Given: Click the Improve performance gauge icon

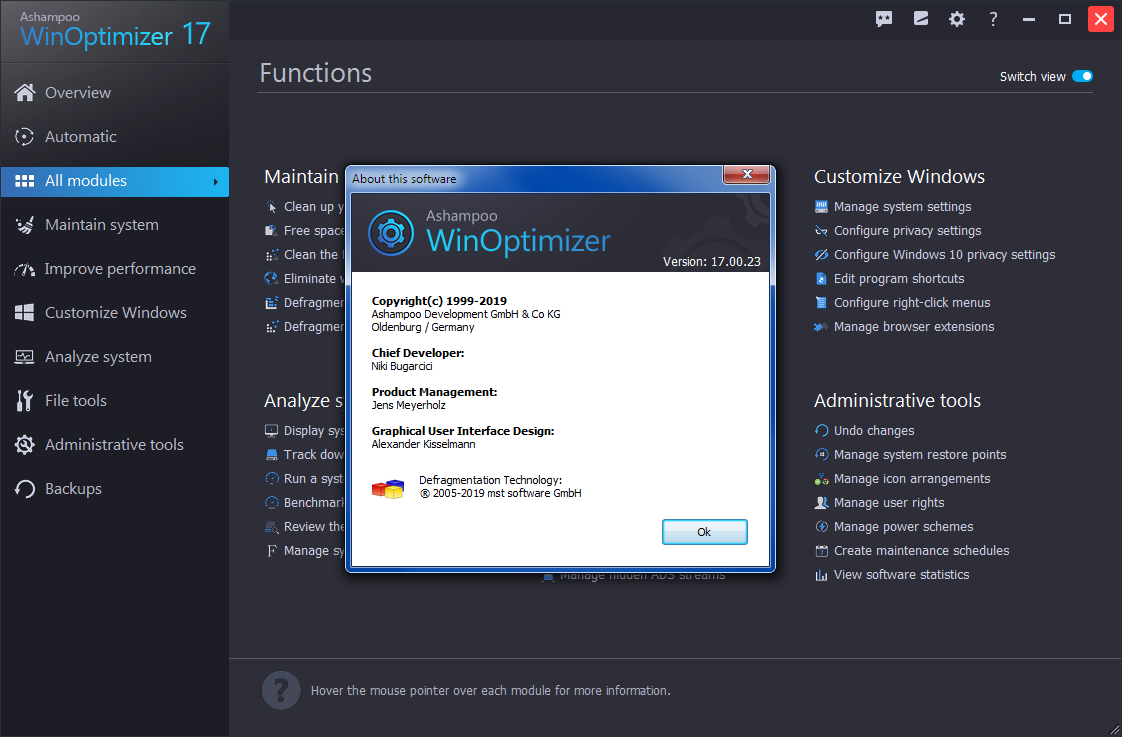Looking at the screenshot, I should (24, 269).
